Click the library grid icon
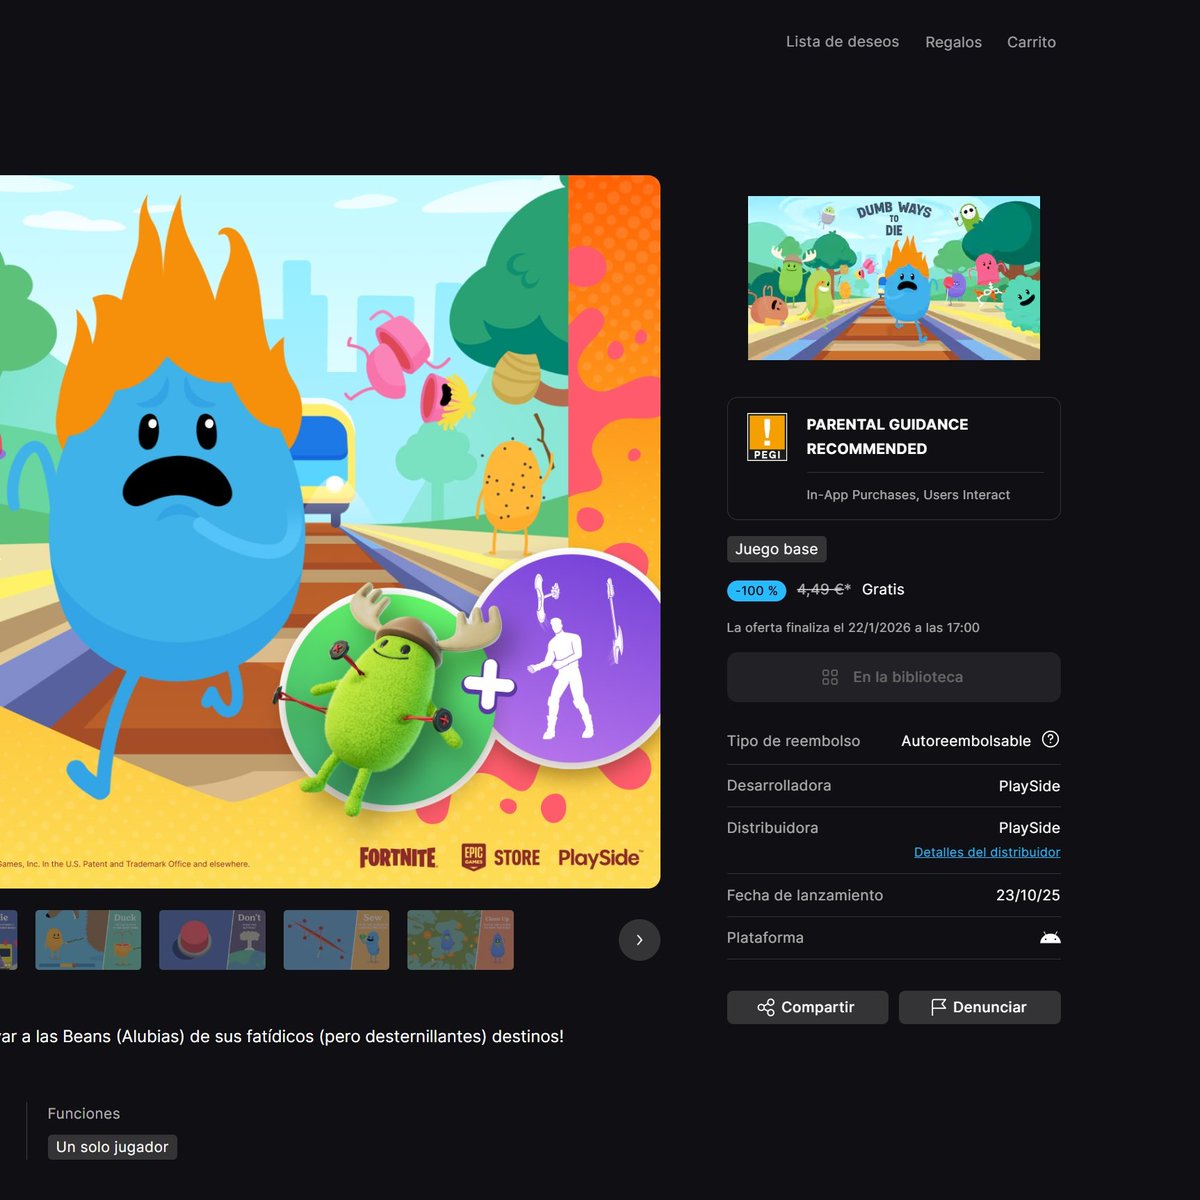 [x=830, y=677]
